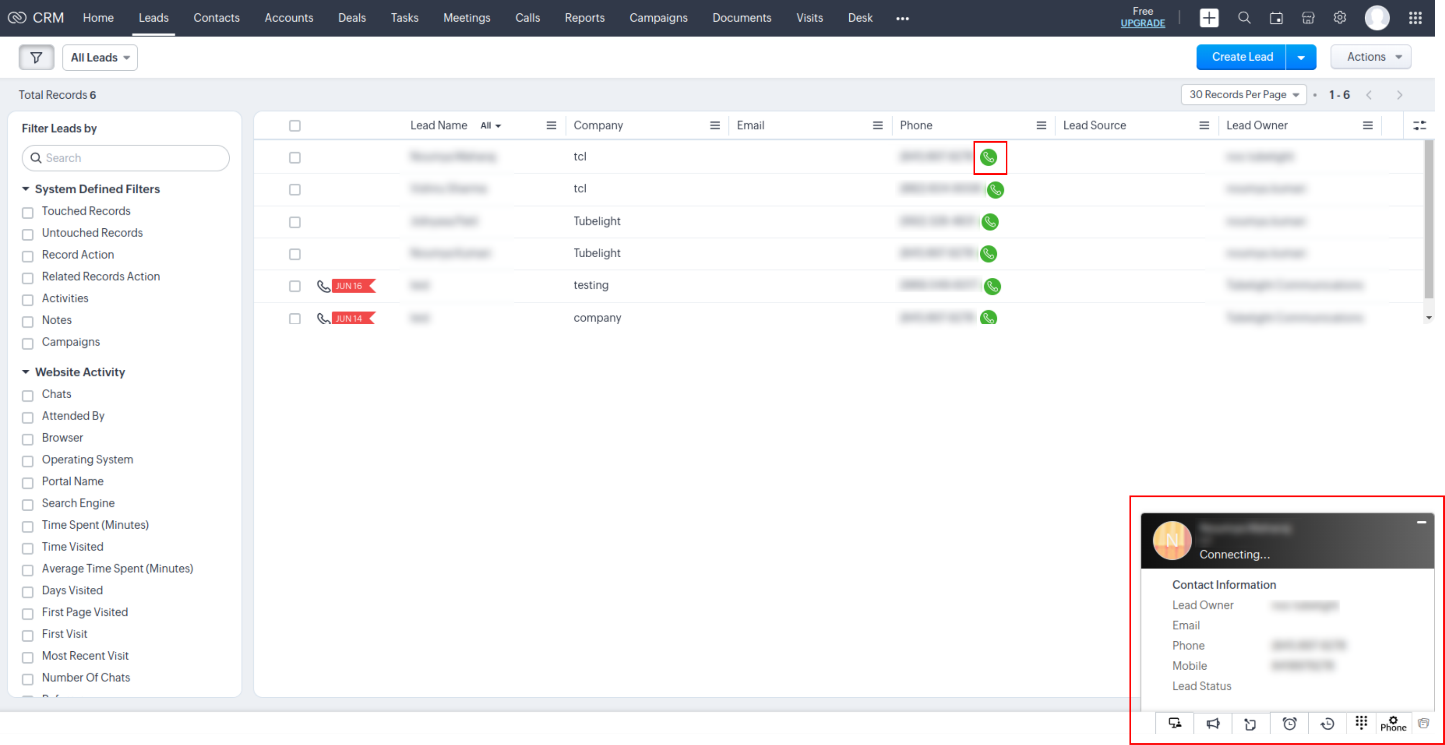The height and width of the screenshot is (745, 1445).
Task: Click the top bar search magnifier icon
Action: [x=1244, y=18]
